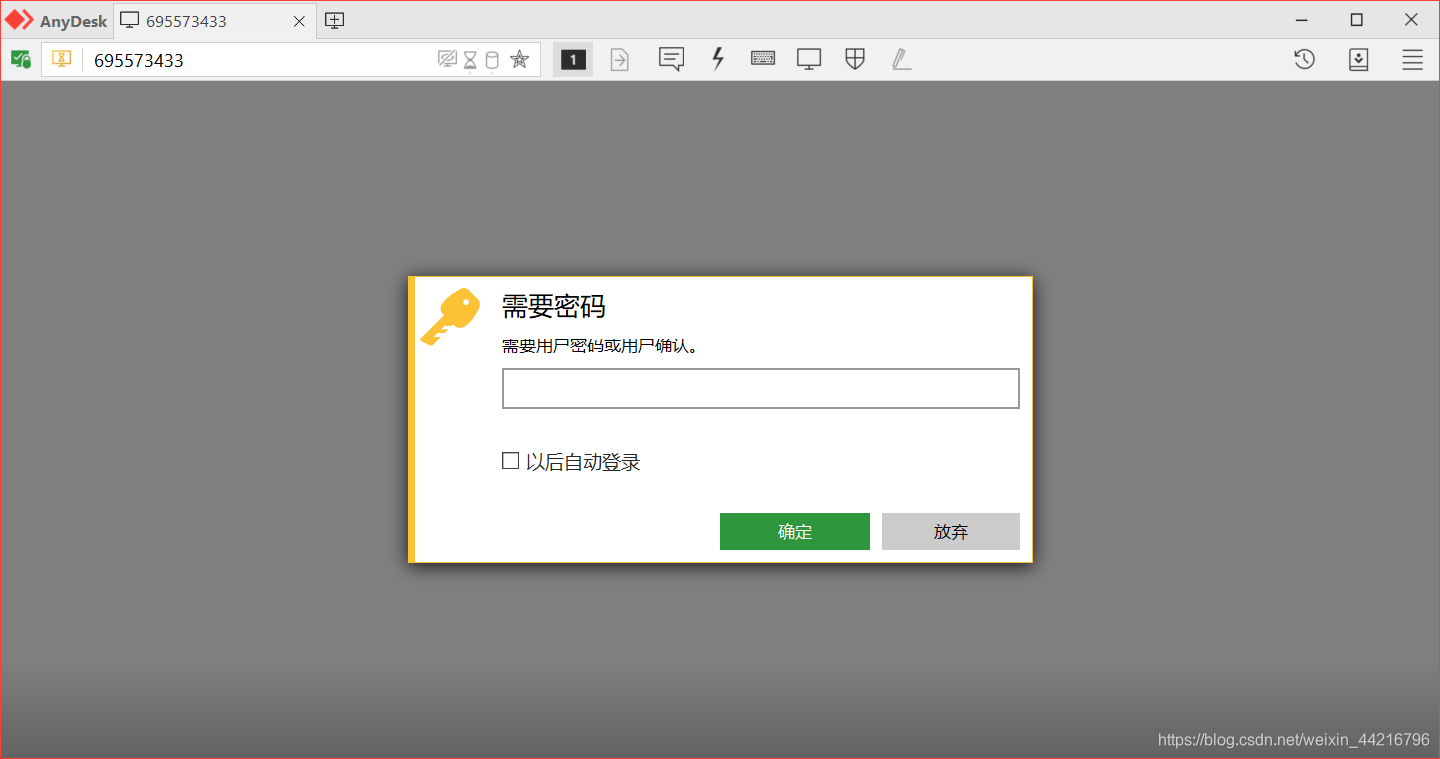Add address to favorites star
The height and width of the screenshot is (759, 1440).
pos(519,60)
